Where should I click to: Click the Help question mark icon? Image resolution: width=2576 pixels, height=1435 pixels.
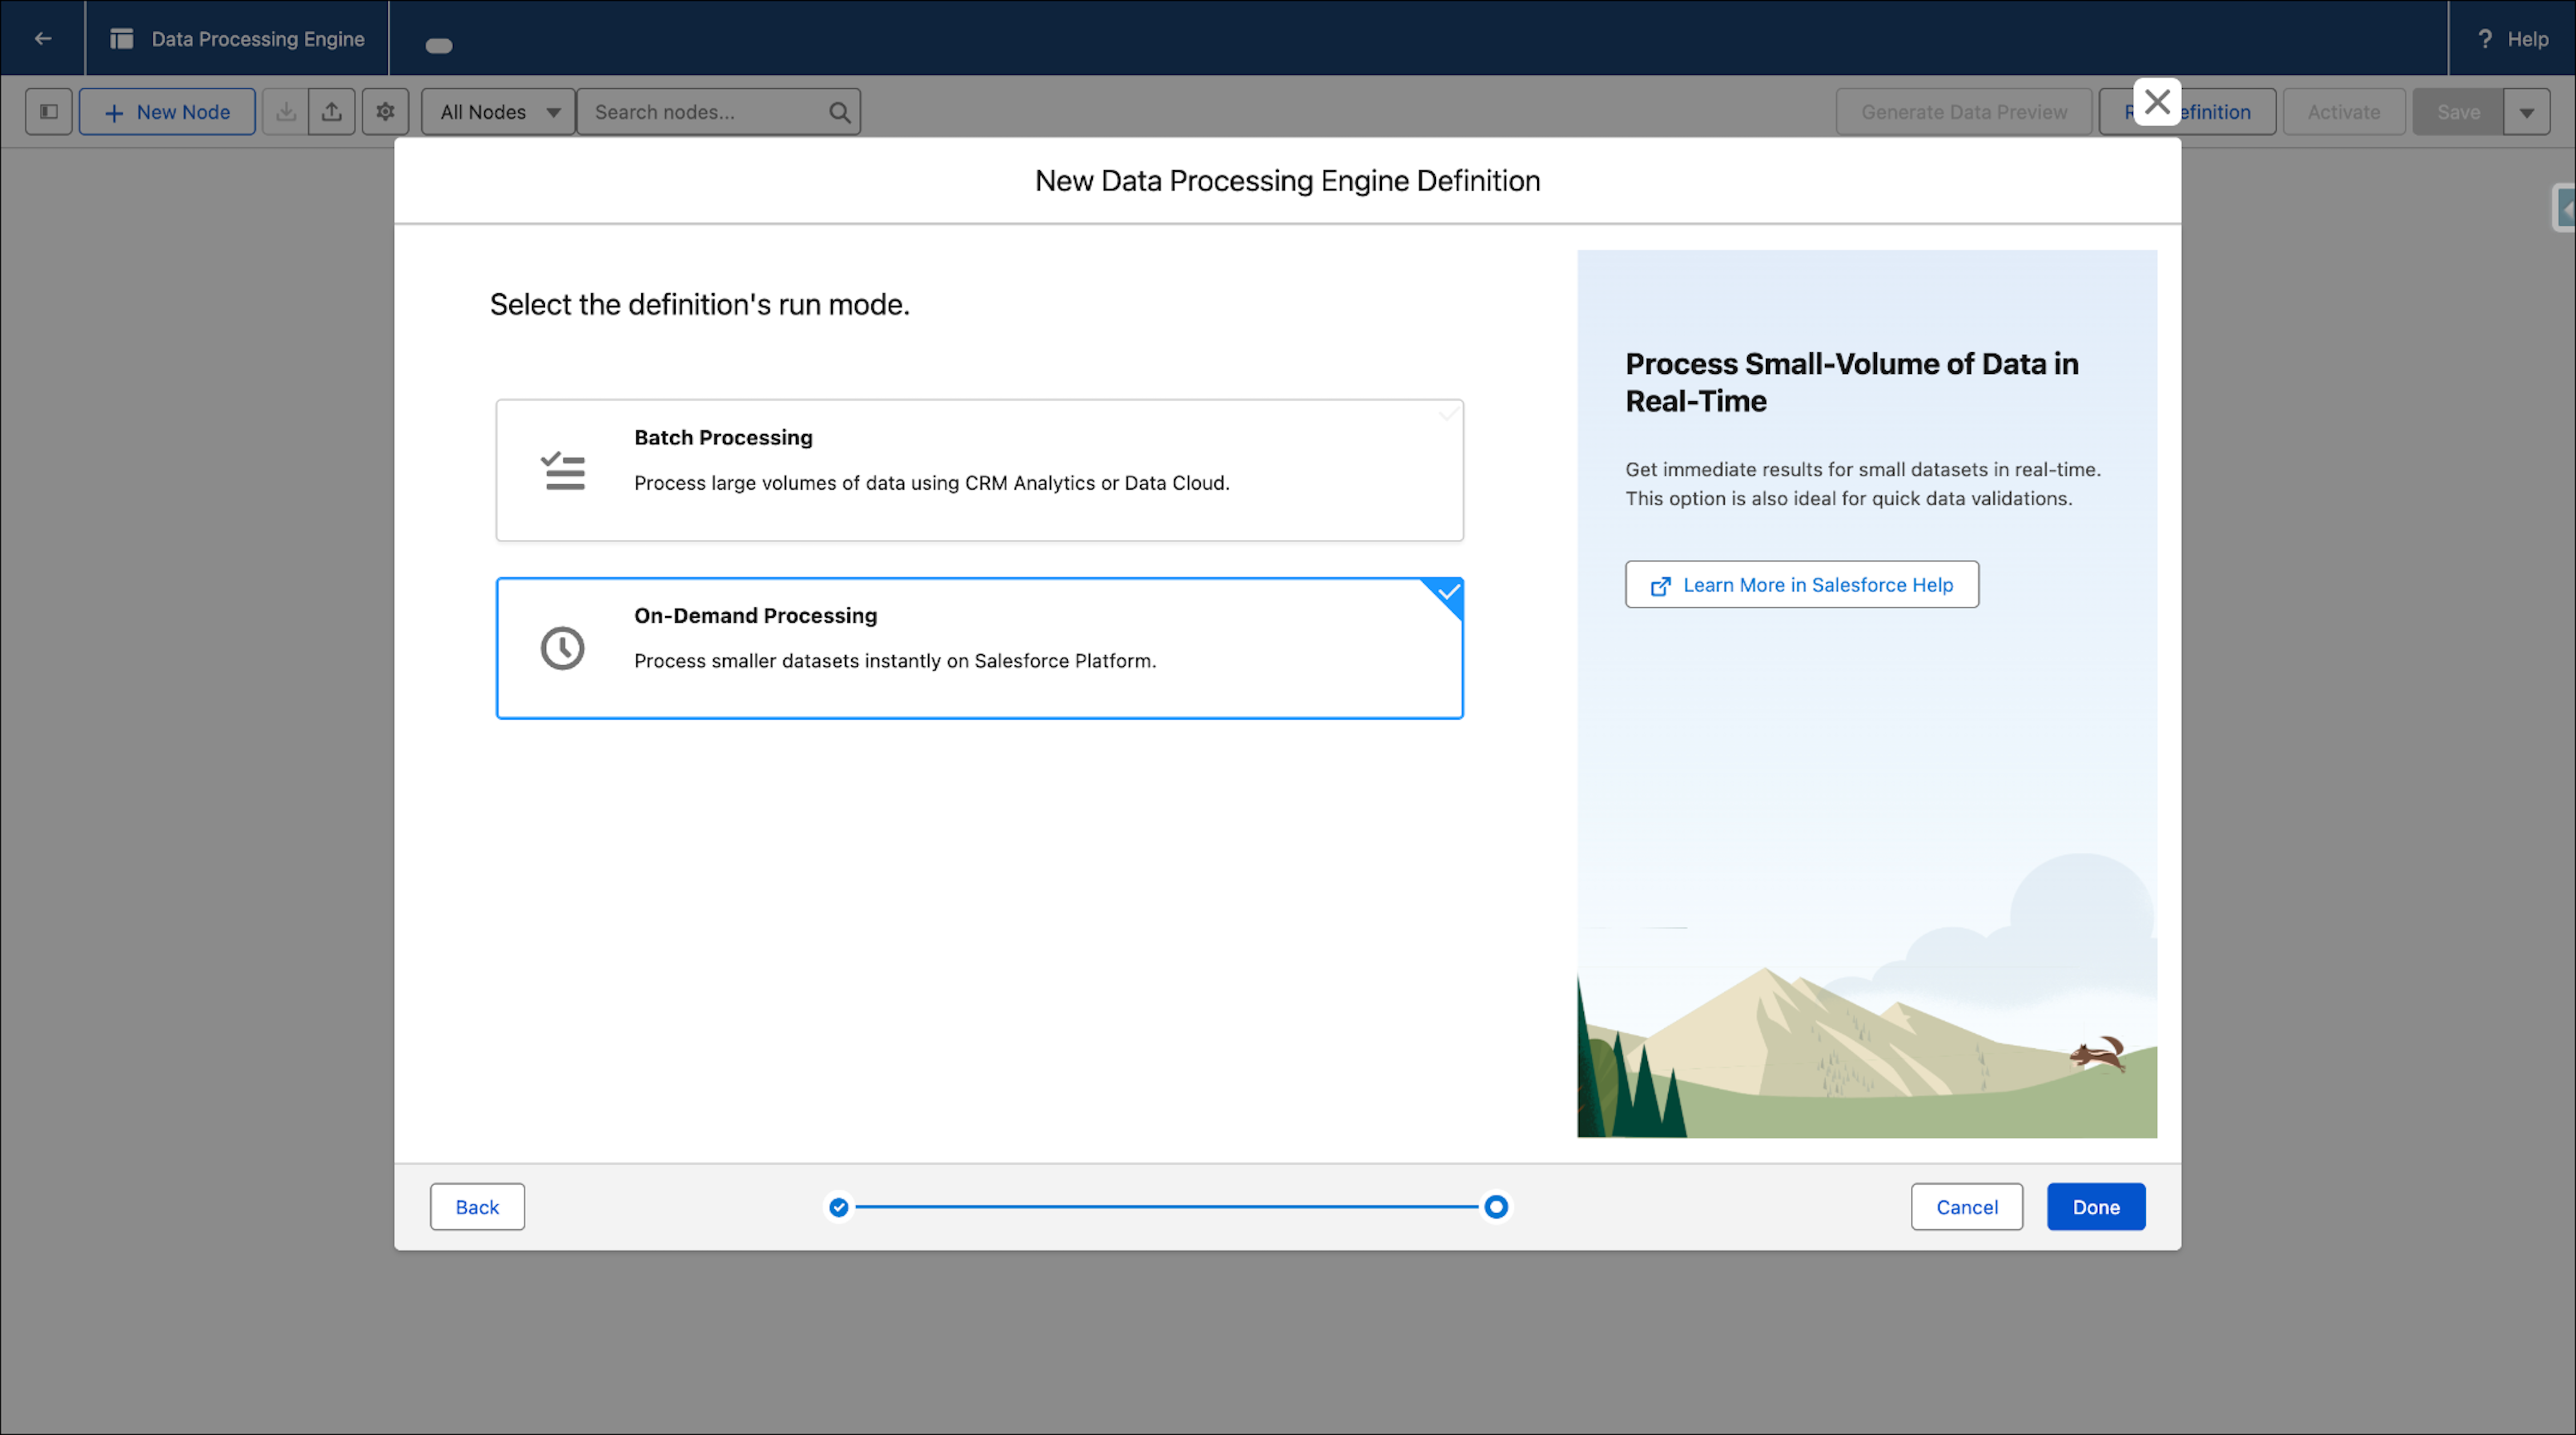coord(2485,39)
